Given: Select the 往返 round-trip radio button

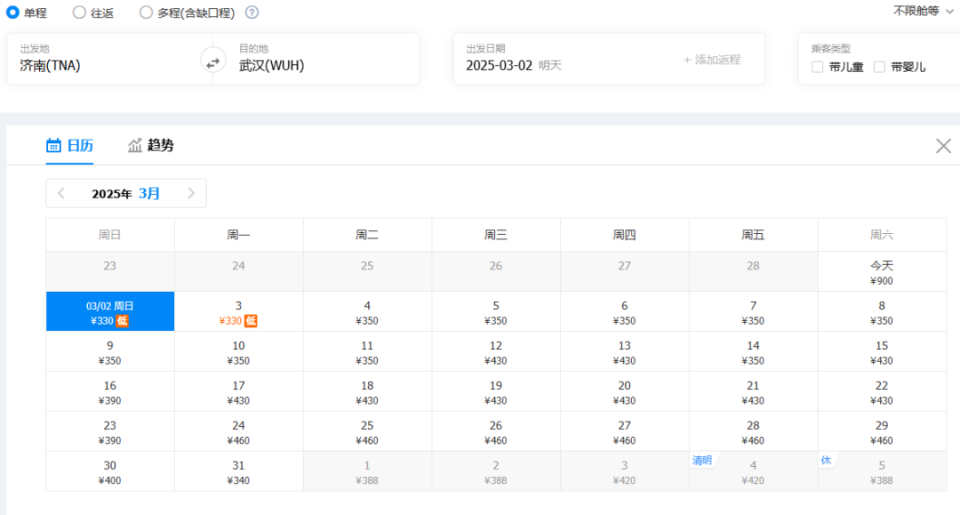Looking at the screenshot, I should [79, 12].
